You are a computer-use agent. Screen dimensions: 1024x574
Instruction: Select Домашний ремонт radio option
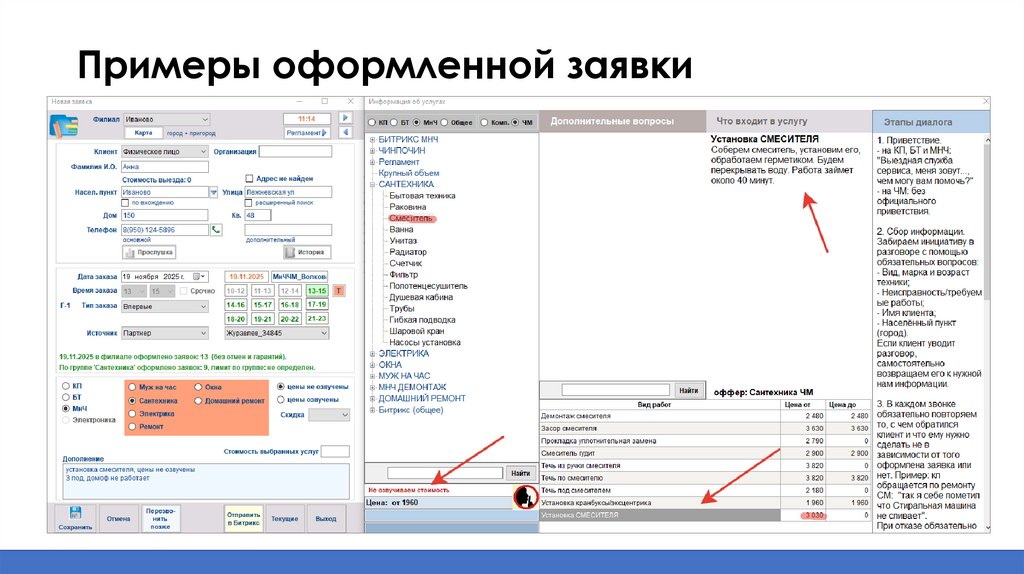click(198, 400)
